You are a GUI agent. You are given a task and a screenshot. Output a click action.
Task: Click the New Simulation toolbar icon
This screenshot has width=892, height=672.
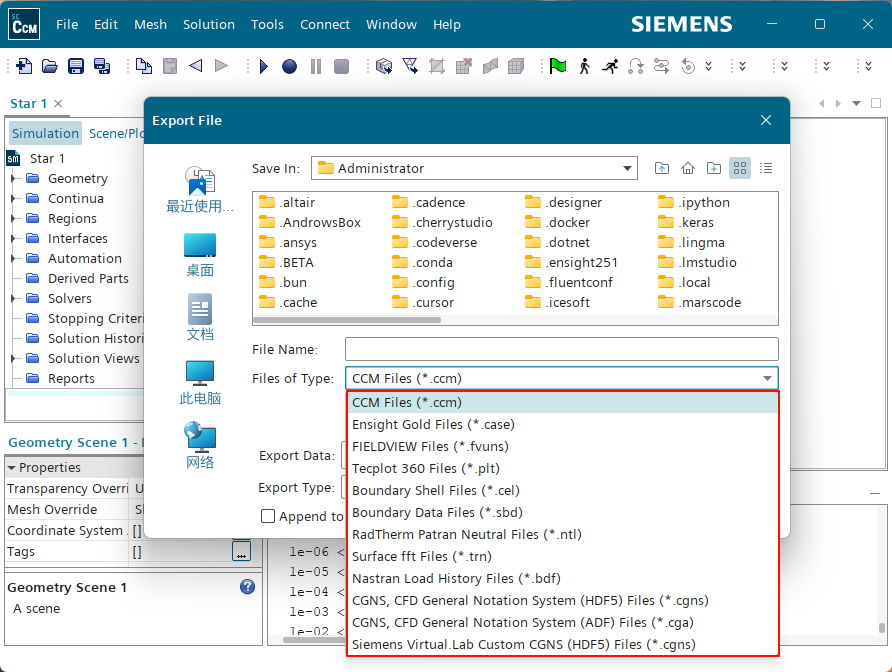(x=23, y=66)
